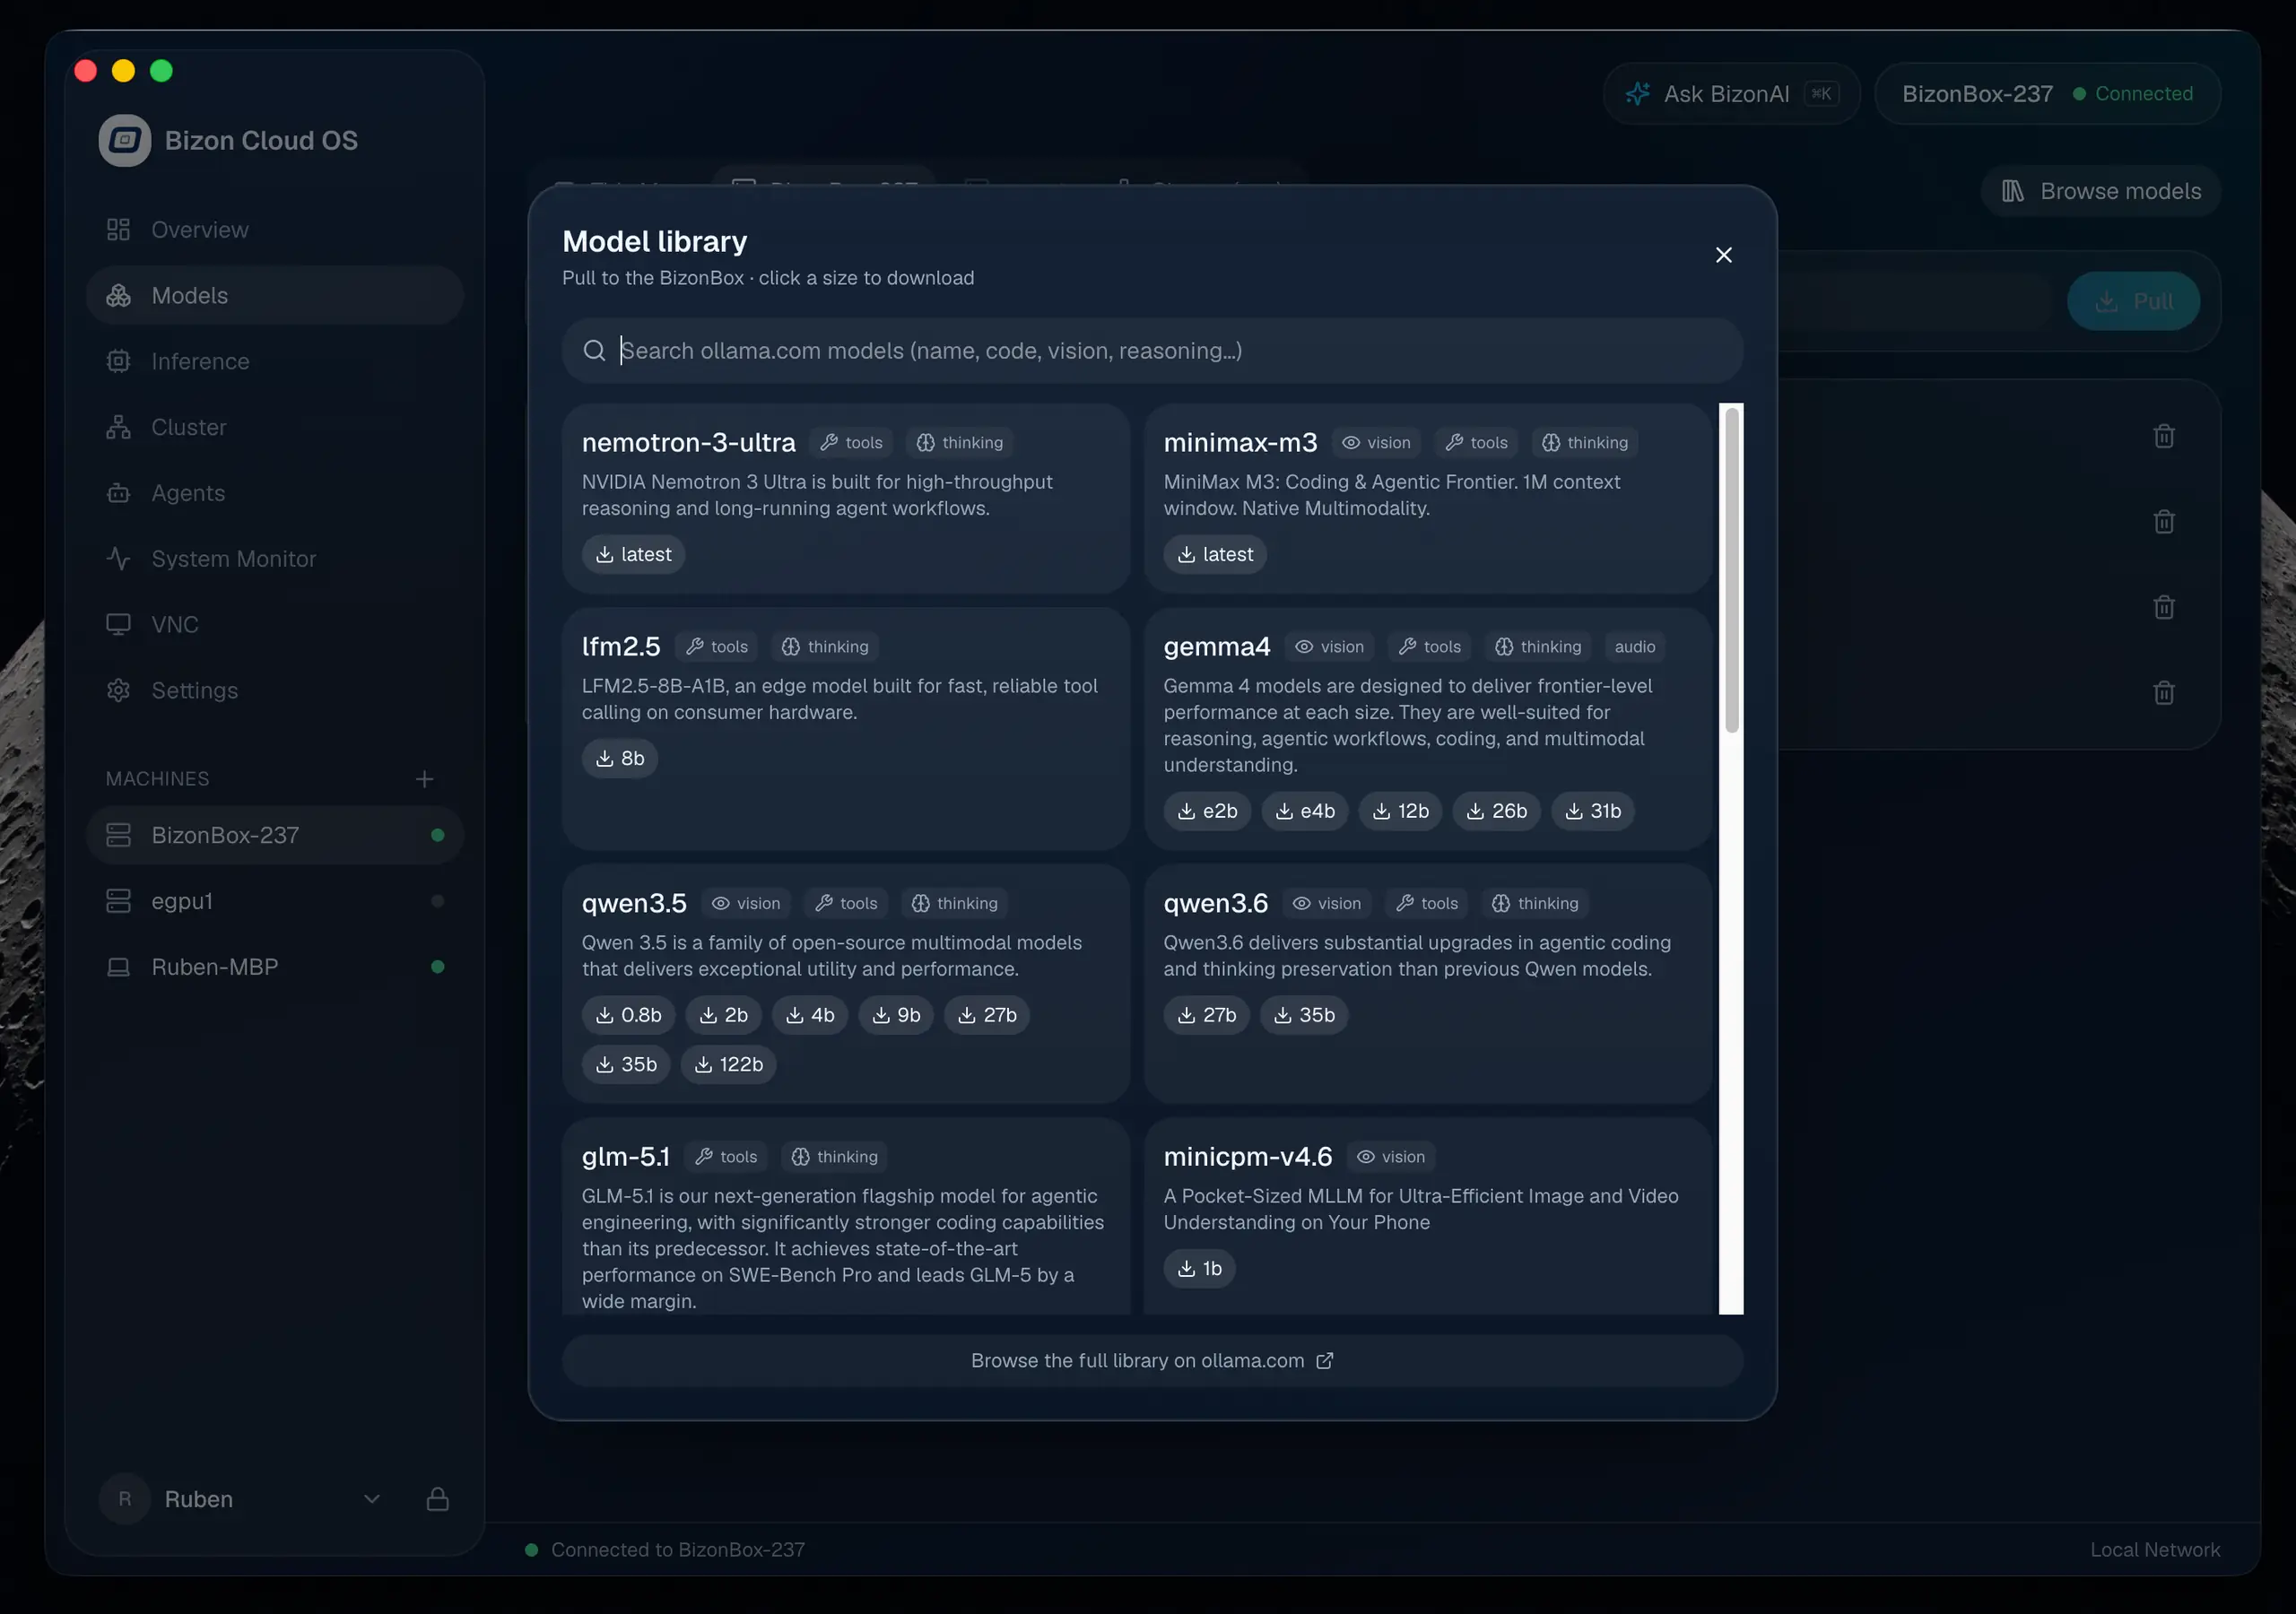Screen dimensions: 2296x1614
Task: Click the audio tag on gemma4
Action: pyautogui.click(x=1634, y=647)
